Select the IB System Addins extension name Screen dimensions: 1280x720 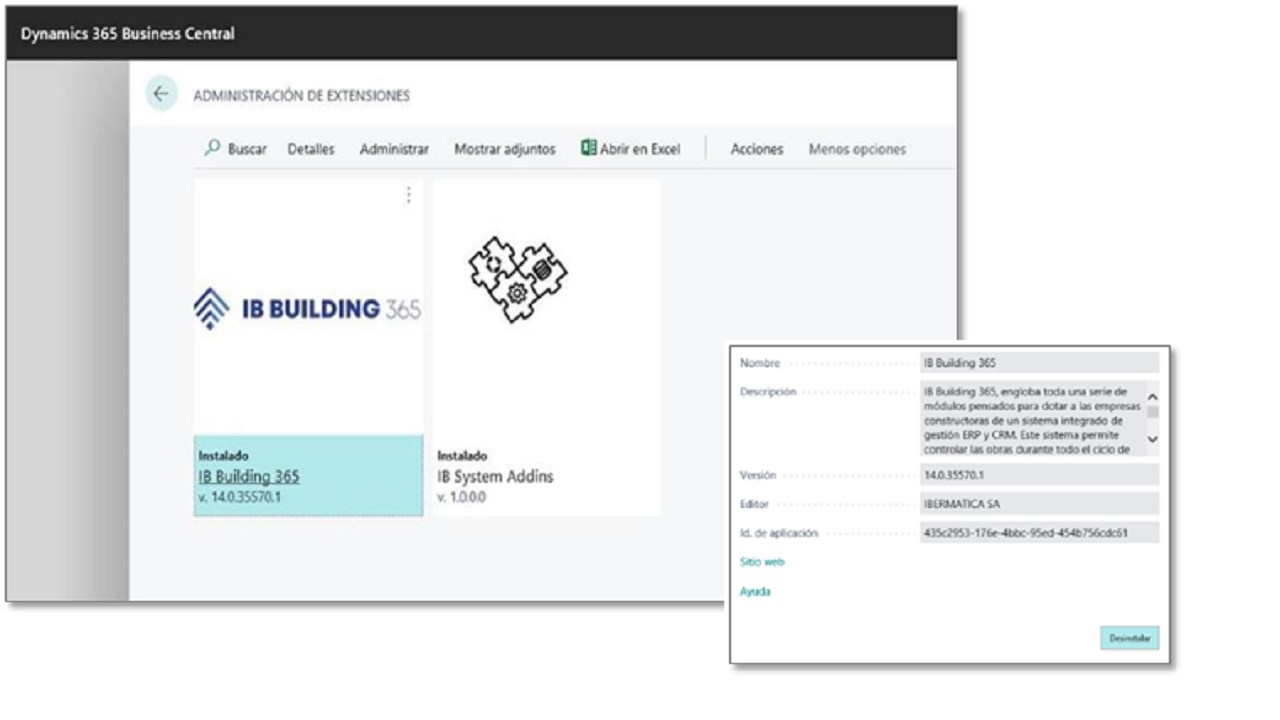(495, 476)
